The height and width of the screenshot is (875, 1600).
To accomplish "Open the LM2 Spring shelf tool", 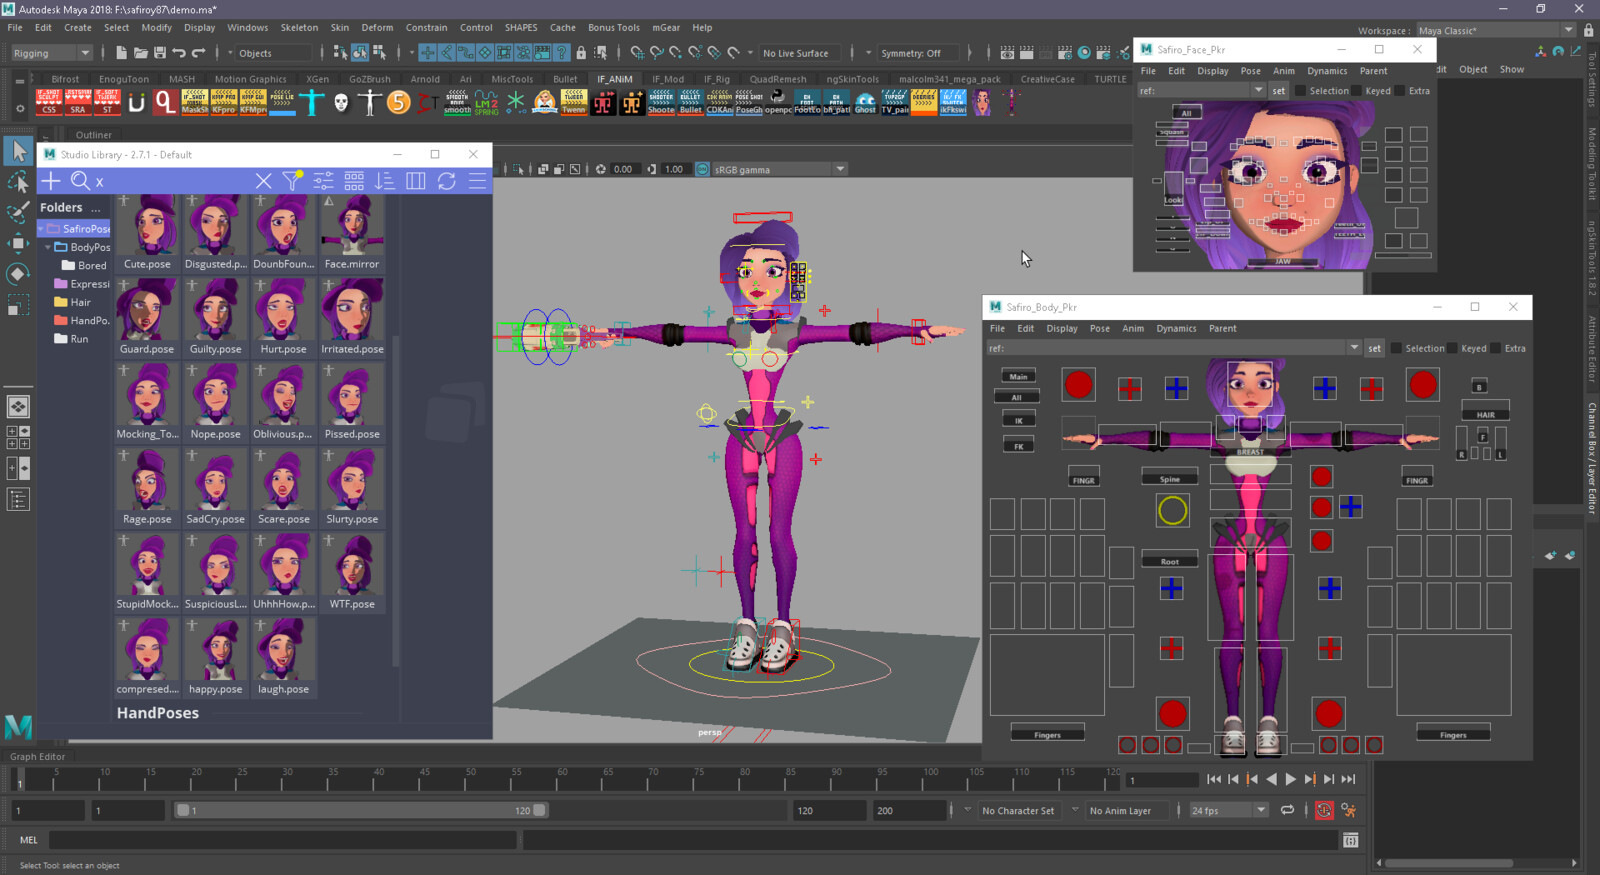I will pyautogui.click(x=486, y=102).
